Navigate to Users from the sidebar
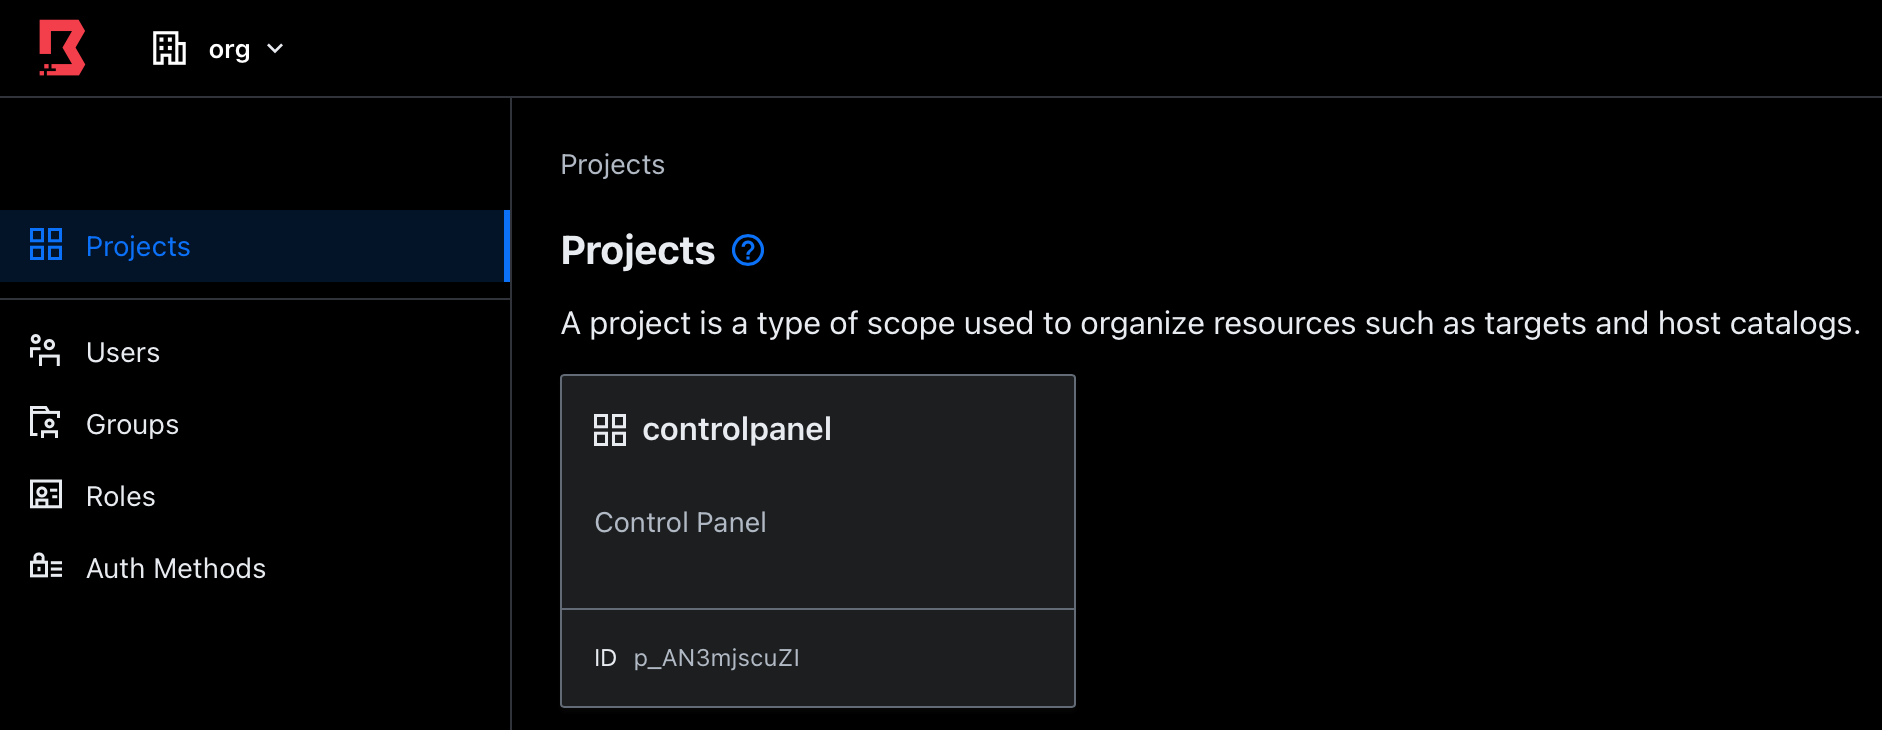Viewport: 1882px width, 730px height. pos(122,351)
